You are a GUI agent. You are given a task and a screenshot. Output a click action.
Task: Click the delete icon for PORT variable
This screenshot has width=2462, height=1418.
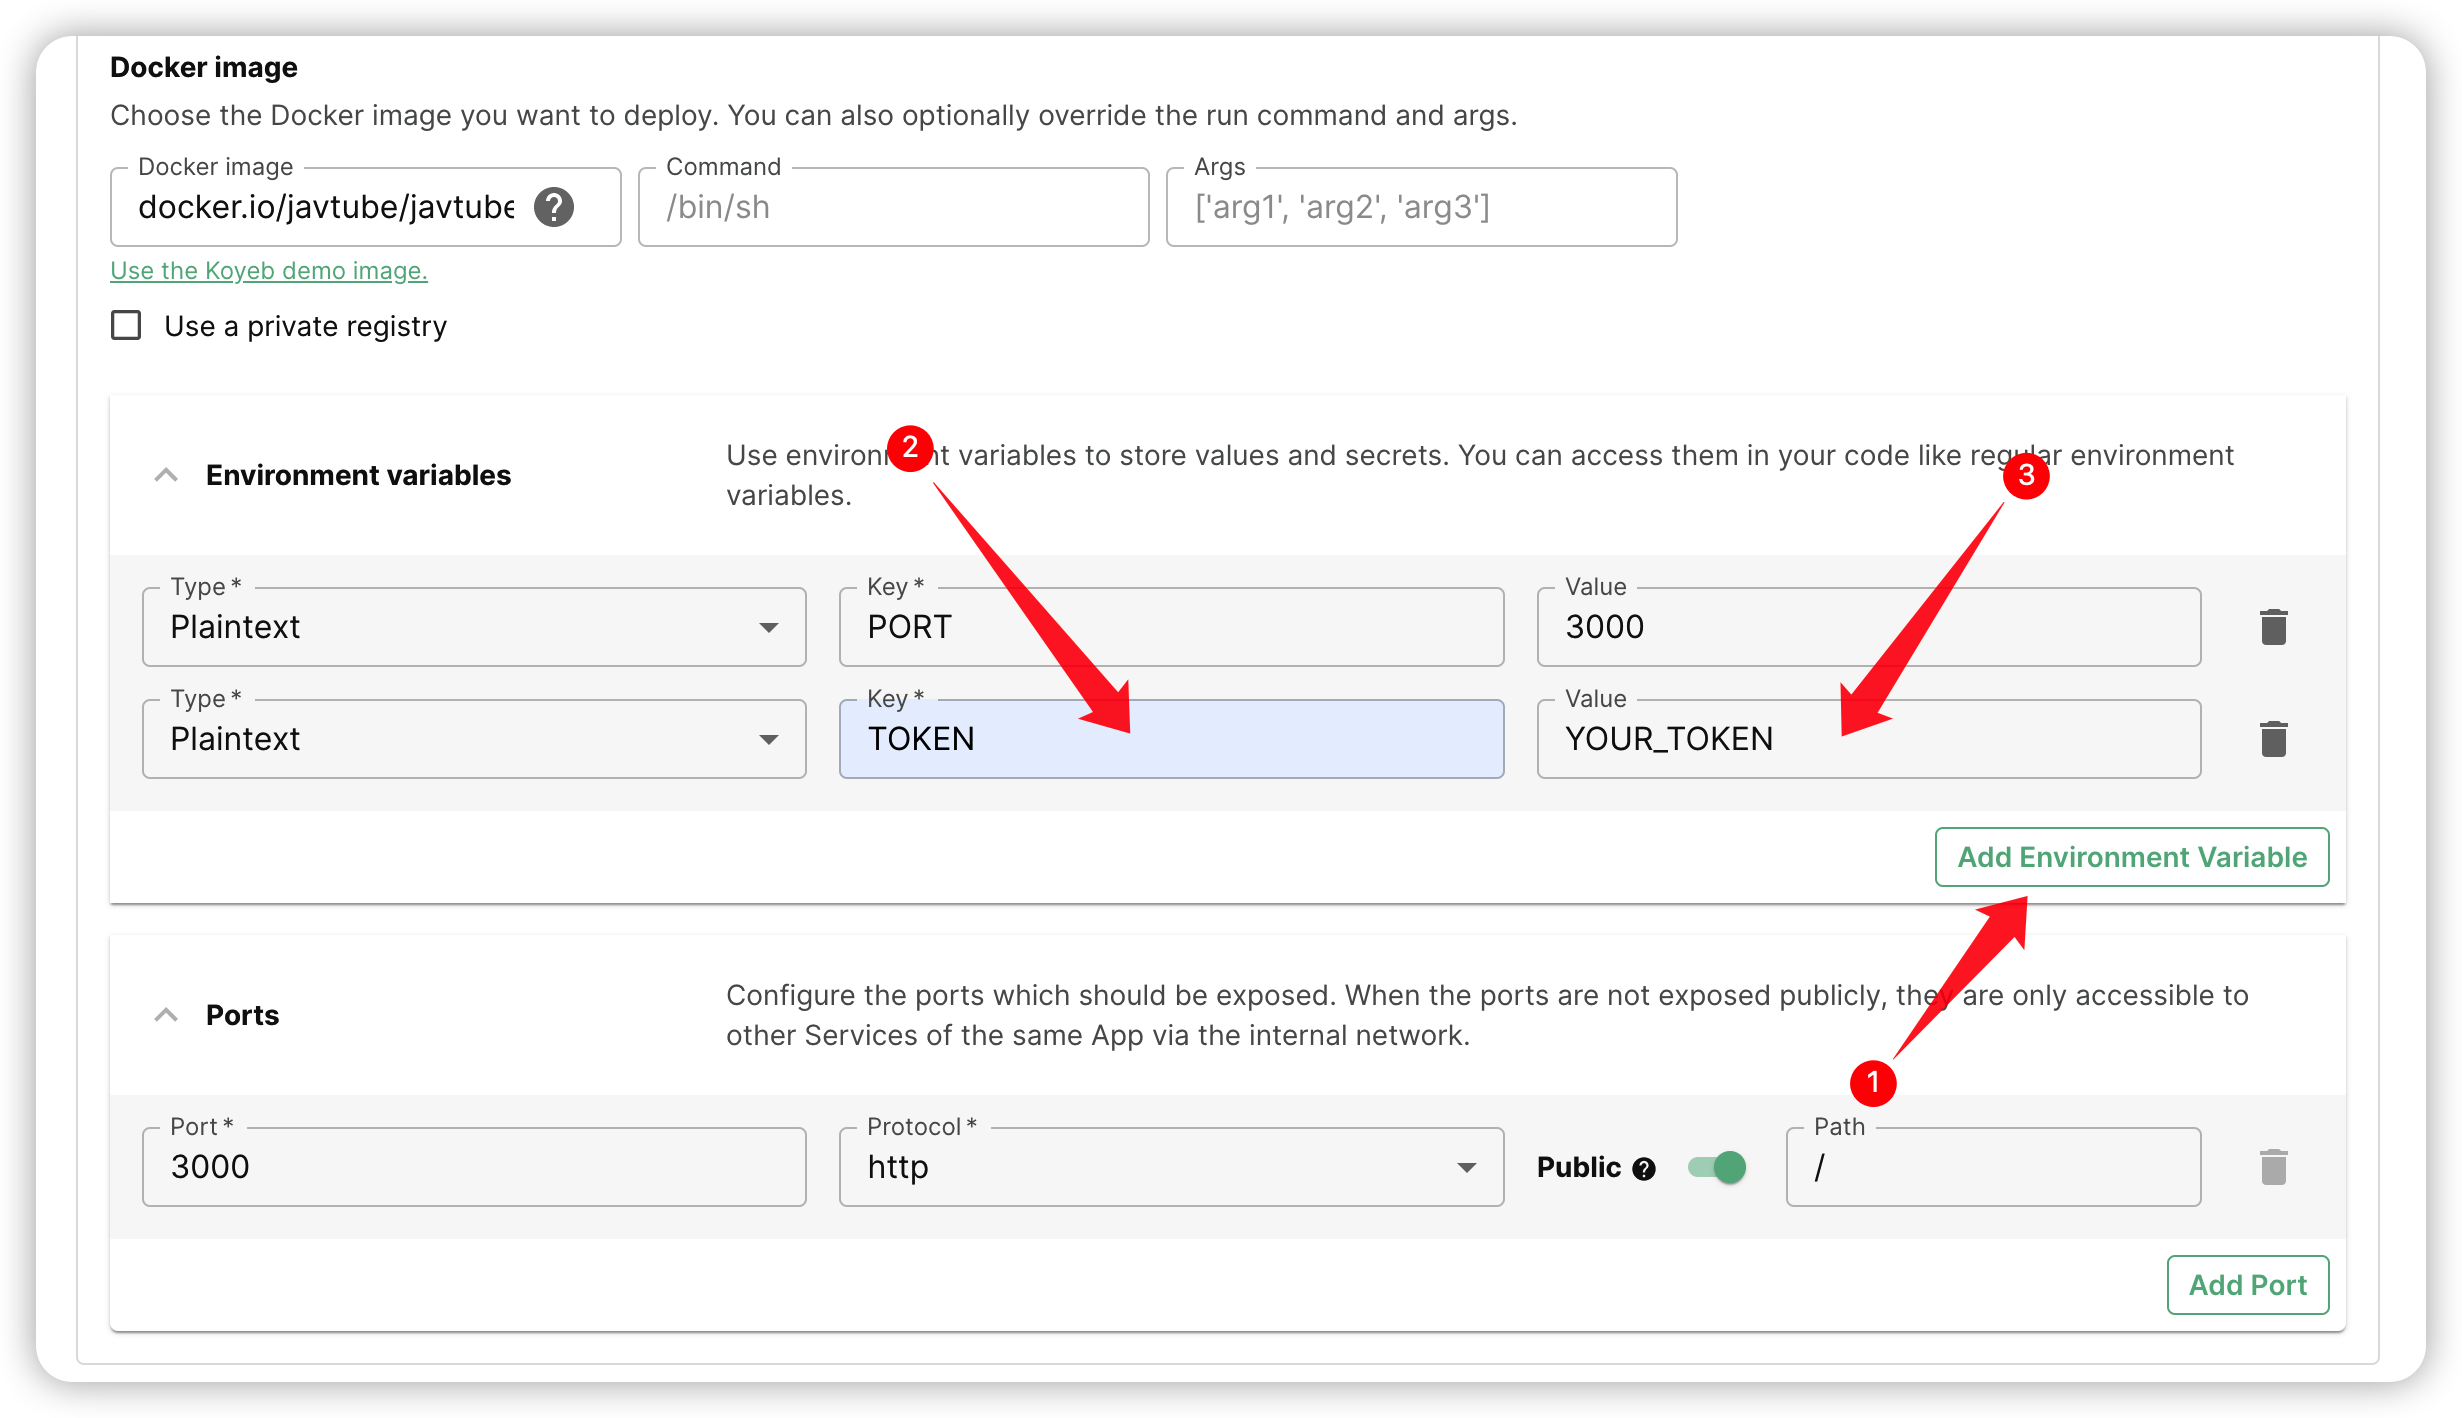coord(2271,627)
